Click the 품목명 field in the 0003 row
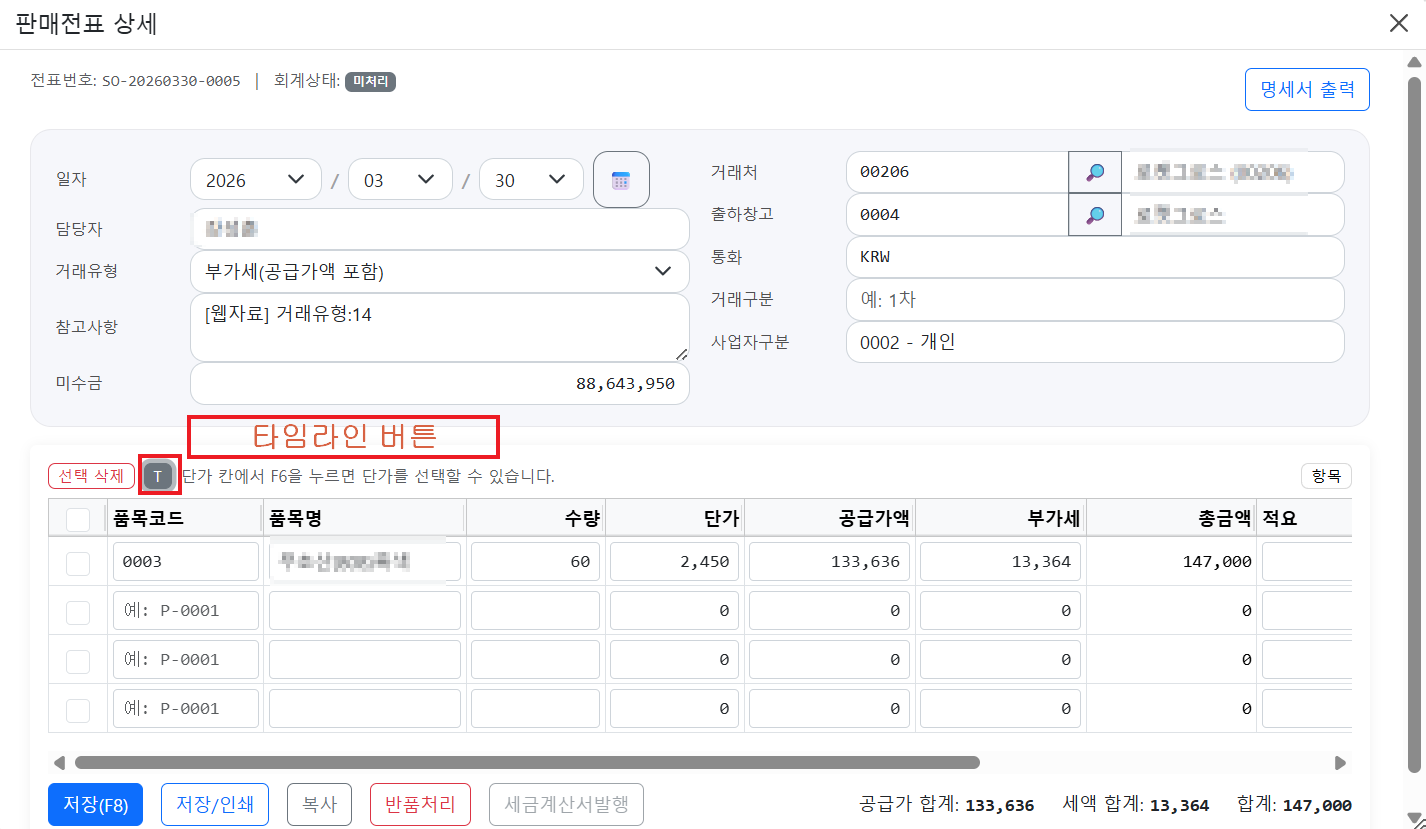 pos(365,562)
